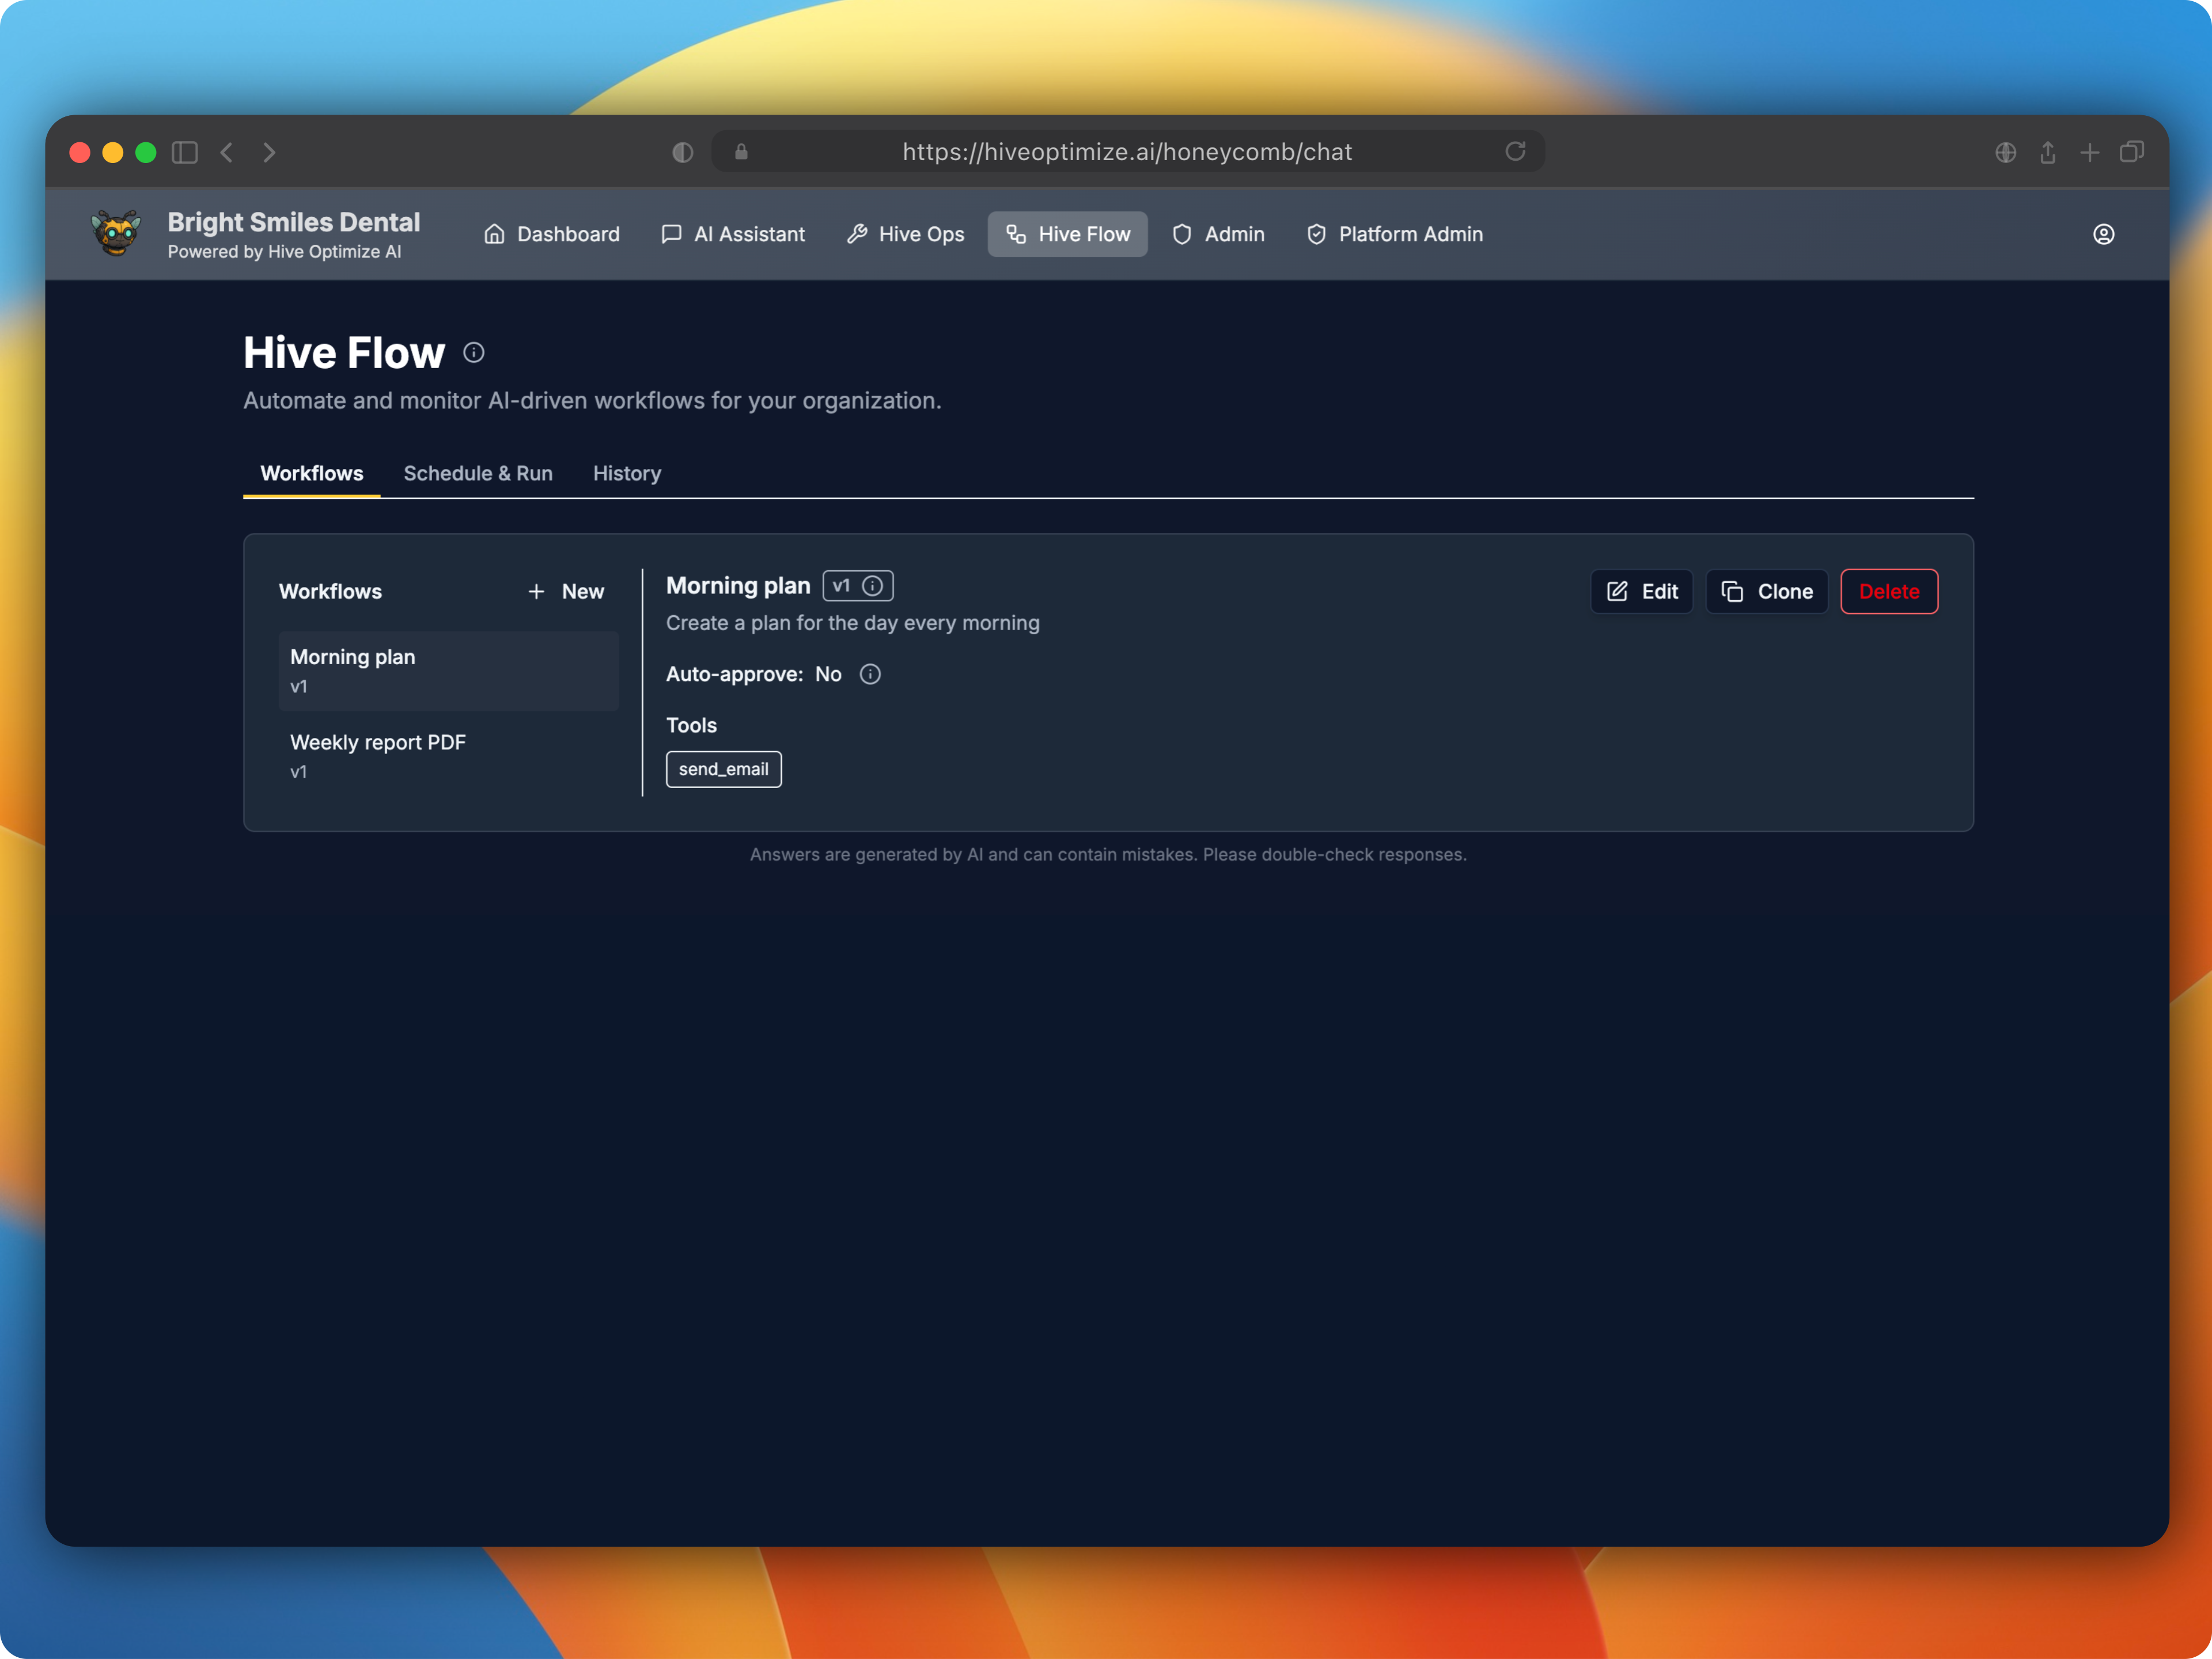Go back in browser history
Viewport: 2212px width, 1659px height.
pyautogui.click(x=227, y=152)
